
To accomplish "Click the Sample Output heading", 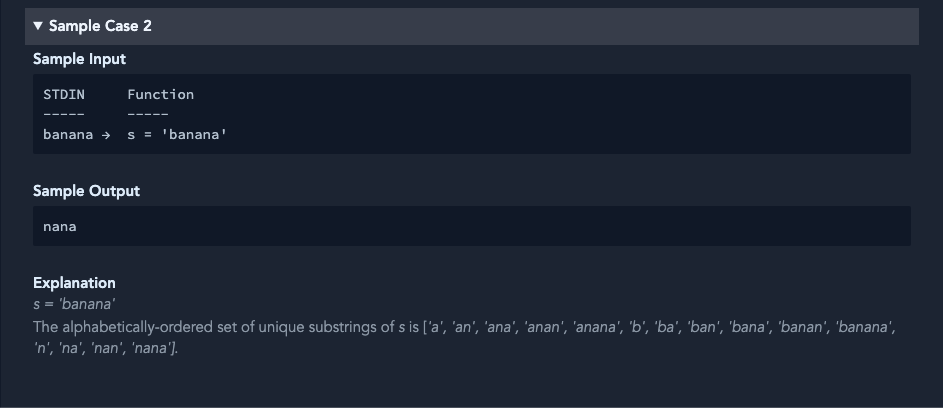I will (x=86, y=191).
